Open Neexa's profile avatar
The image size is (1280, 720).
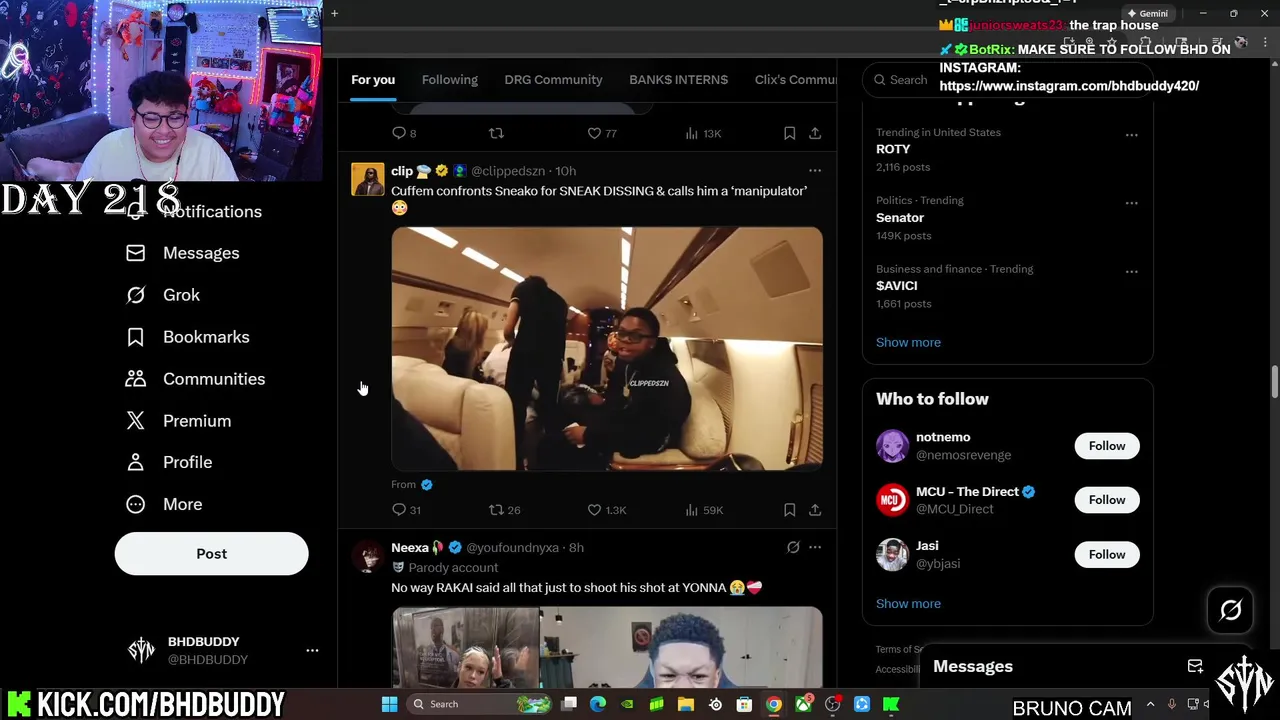click(367, 556)
